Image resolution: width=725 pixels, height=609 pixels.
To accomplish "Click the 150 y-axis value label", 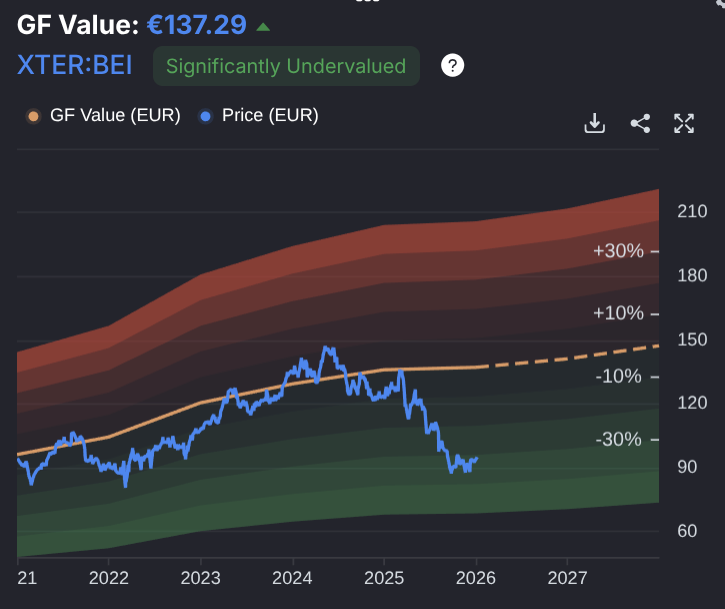I will (692, 339).
